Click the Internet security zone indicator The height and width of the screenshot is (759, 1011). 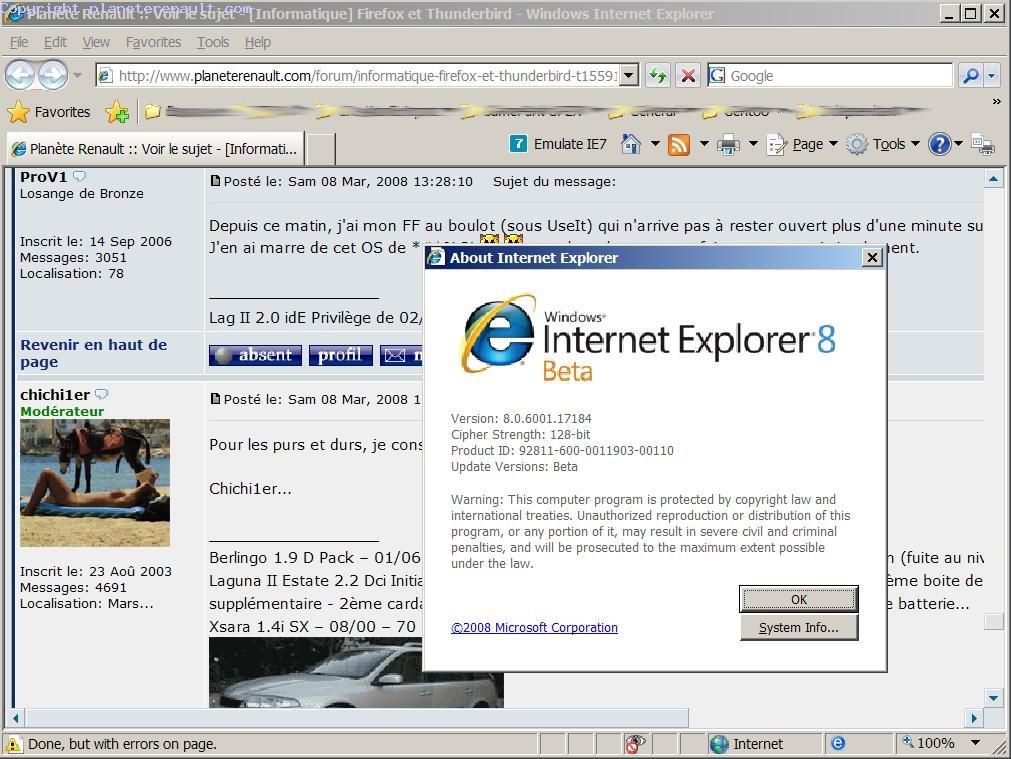(x=747, y=744)
